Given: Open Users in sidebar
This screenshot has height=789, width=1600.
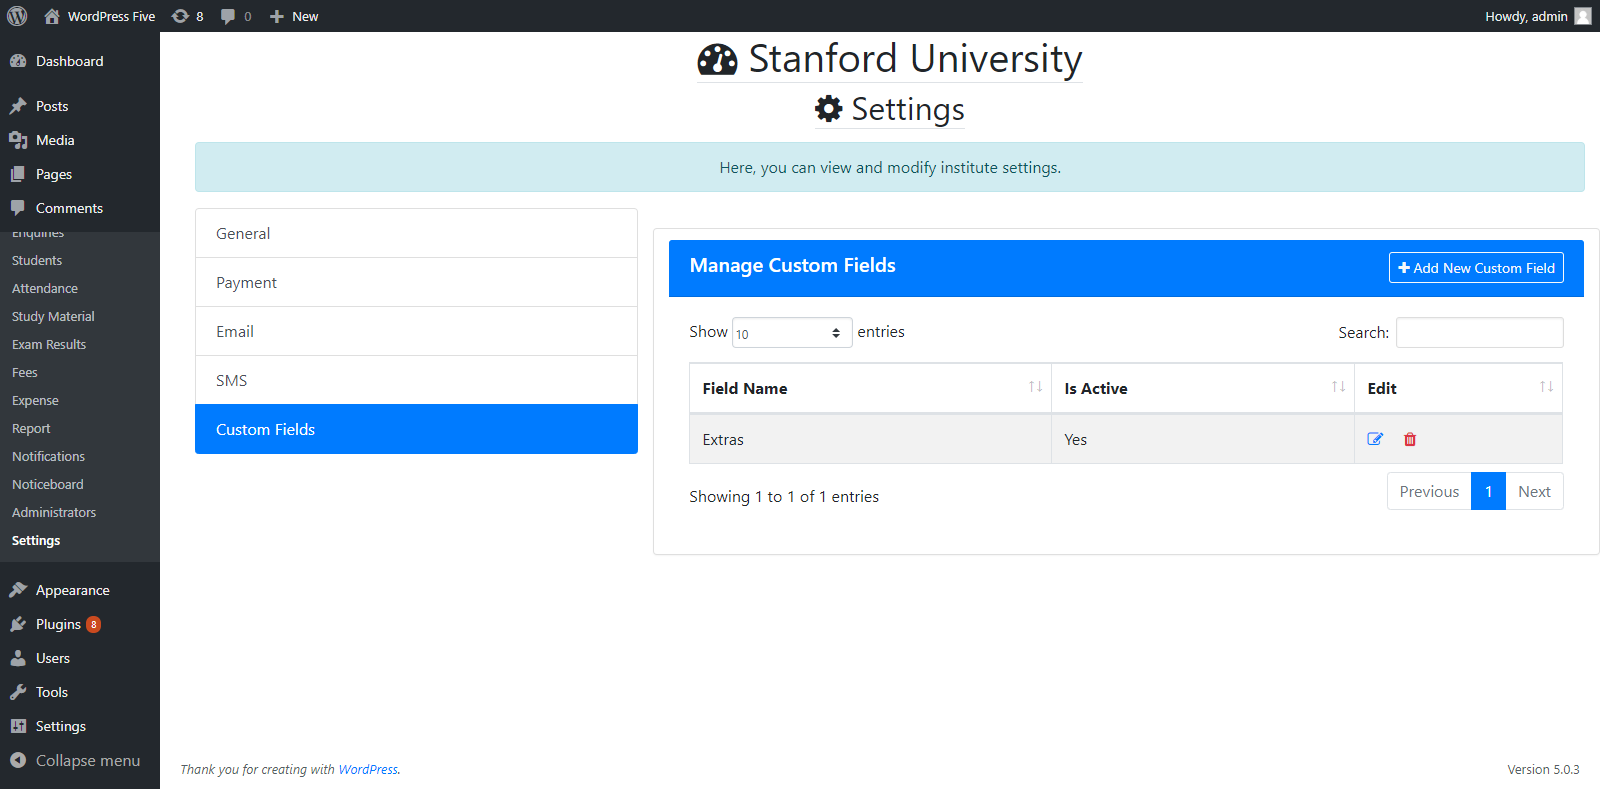Looking at the screenshot, I should pyautogui.click(x=53, y=658).
